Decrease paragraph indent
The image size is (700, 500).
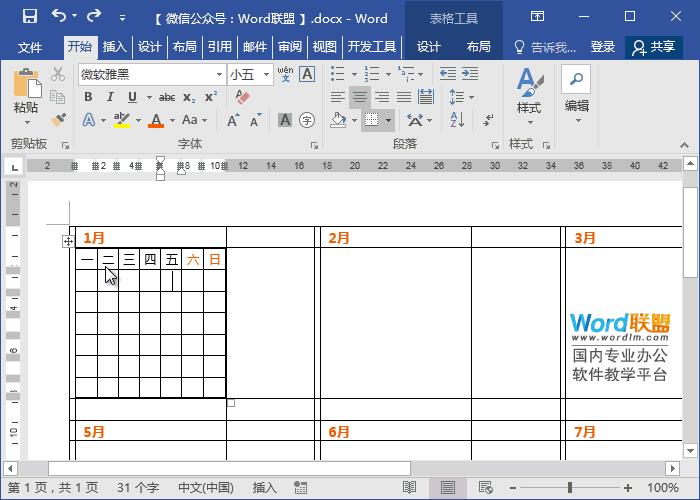447,74
